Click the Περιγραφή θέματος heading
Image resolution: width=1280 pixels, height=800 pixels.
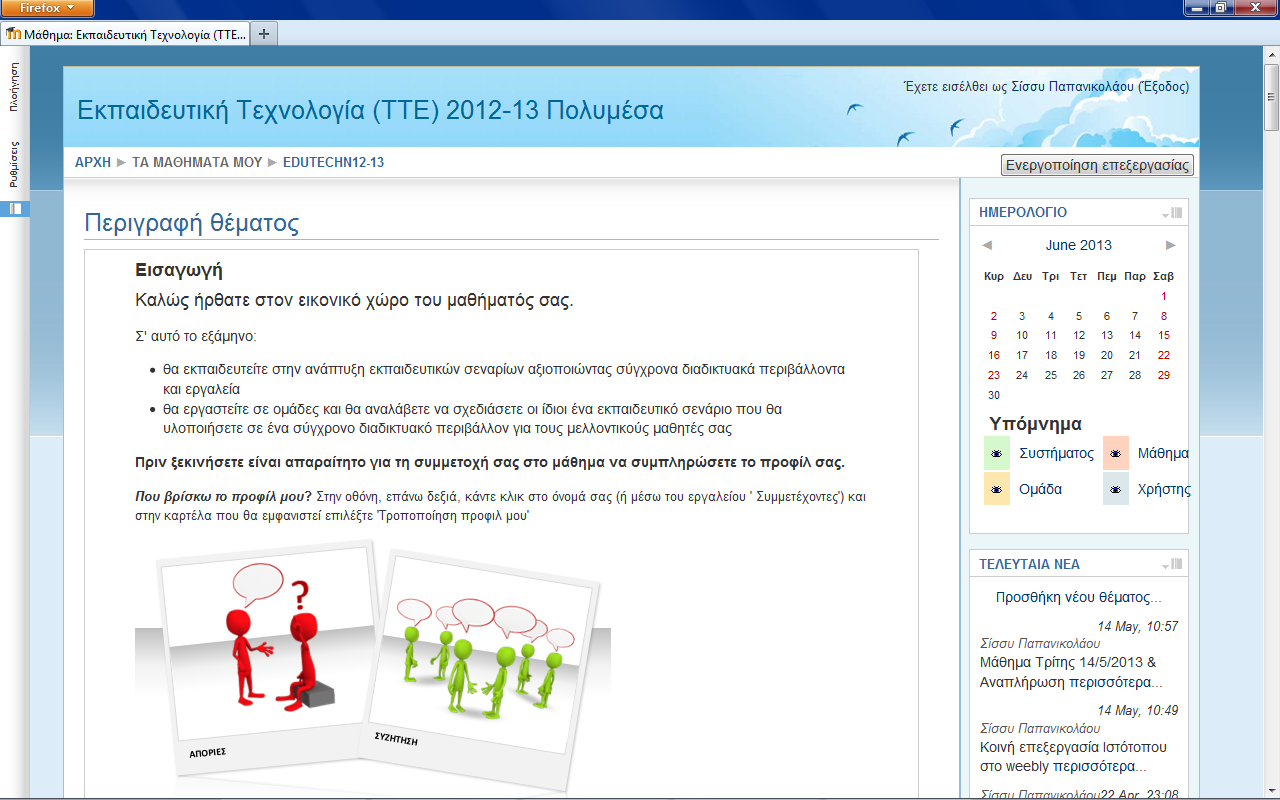191,223
